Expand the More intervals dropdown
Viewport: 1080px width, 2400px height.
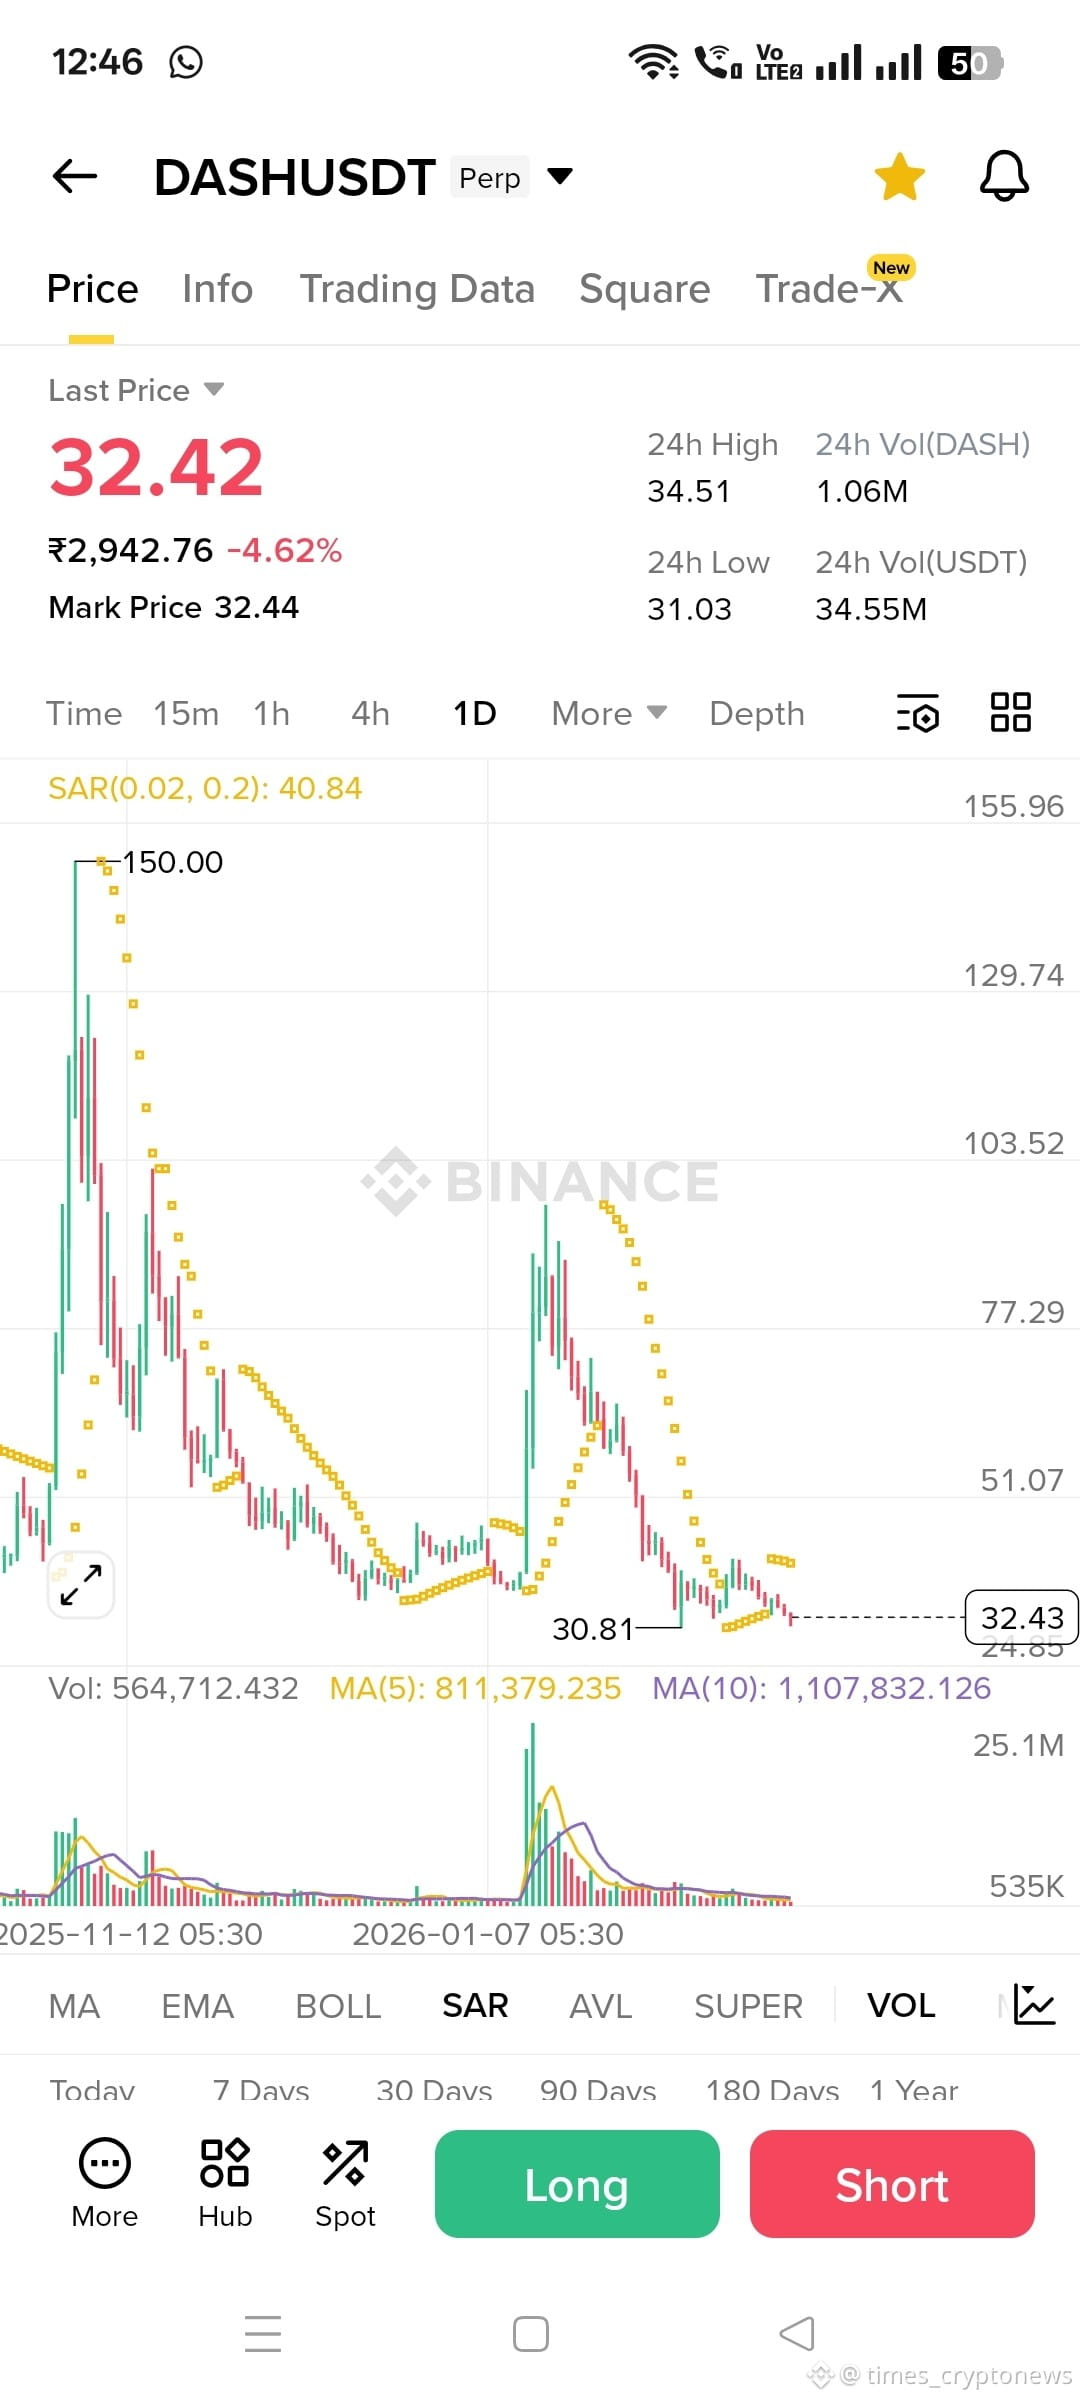click(x=609, y=714)
